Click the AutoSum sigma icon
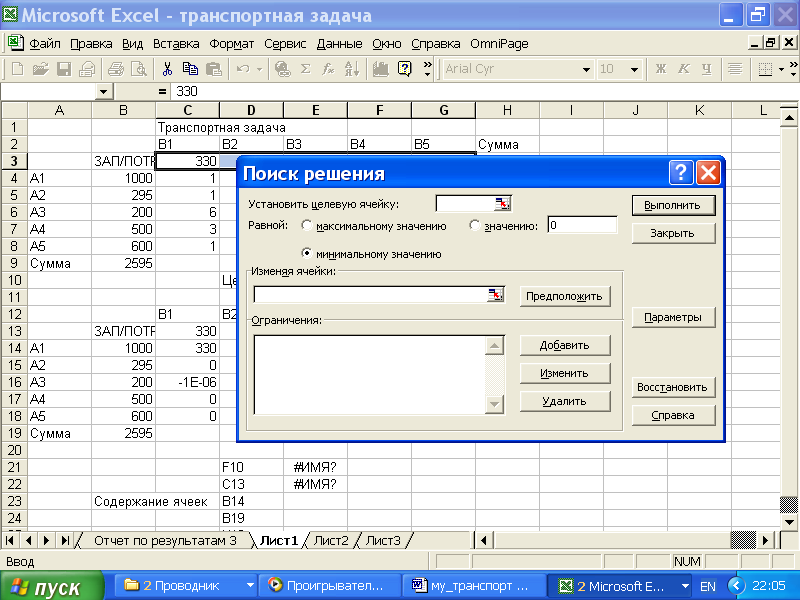The height and width of the screenshot is (600, 800). click(x=305, y=68)
